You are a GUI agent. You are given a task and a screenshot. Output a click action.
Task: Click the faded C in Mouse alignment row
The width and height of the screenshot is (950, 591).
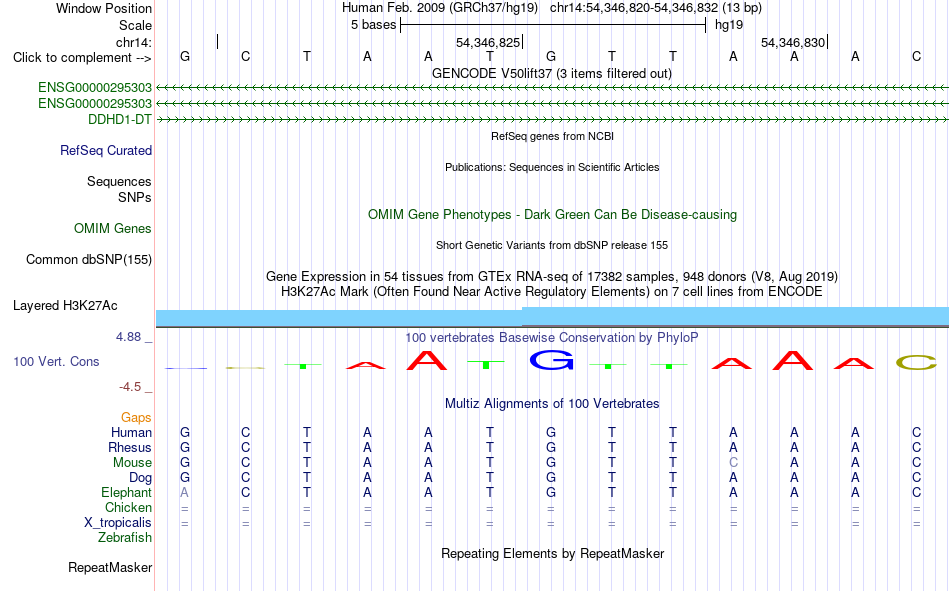[733, 462]
